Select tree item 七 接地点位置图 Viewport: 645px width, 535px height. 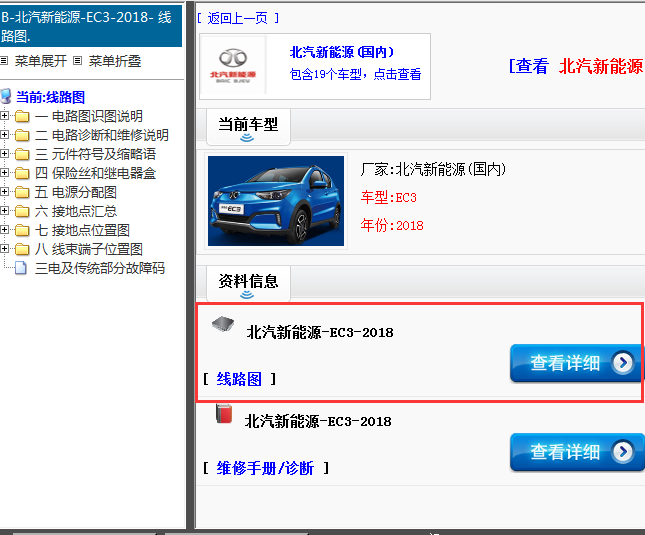point(82,230)
